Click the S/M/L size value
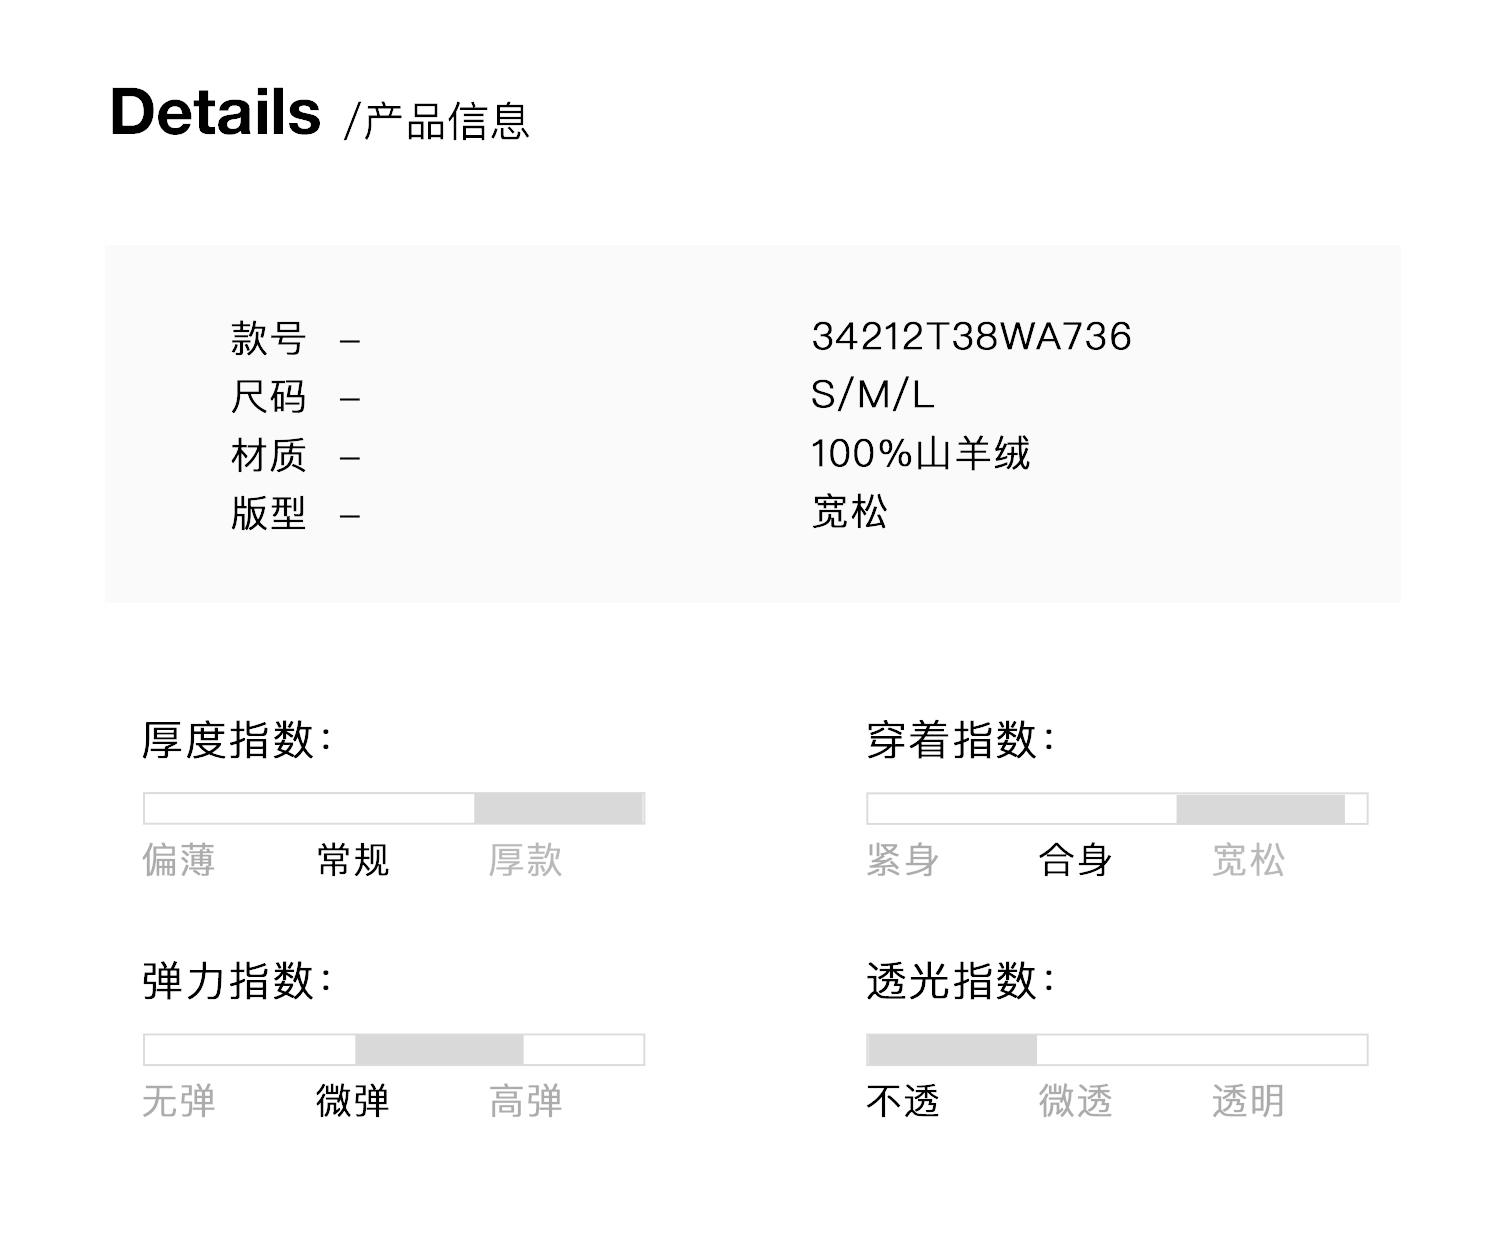Screen dimensions: 1500x1250 coord(872,395)
